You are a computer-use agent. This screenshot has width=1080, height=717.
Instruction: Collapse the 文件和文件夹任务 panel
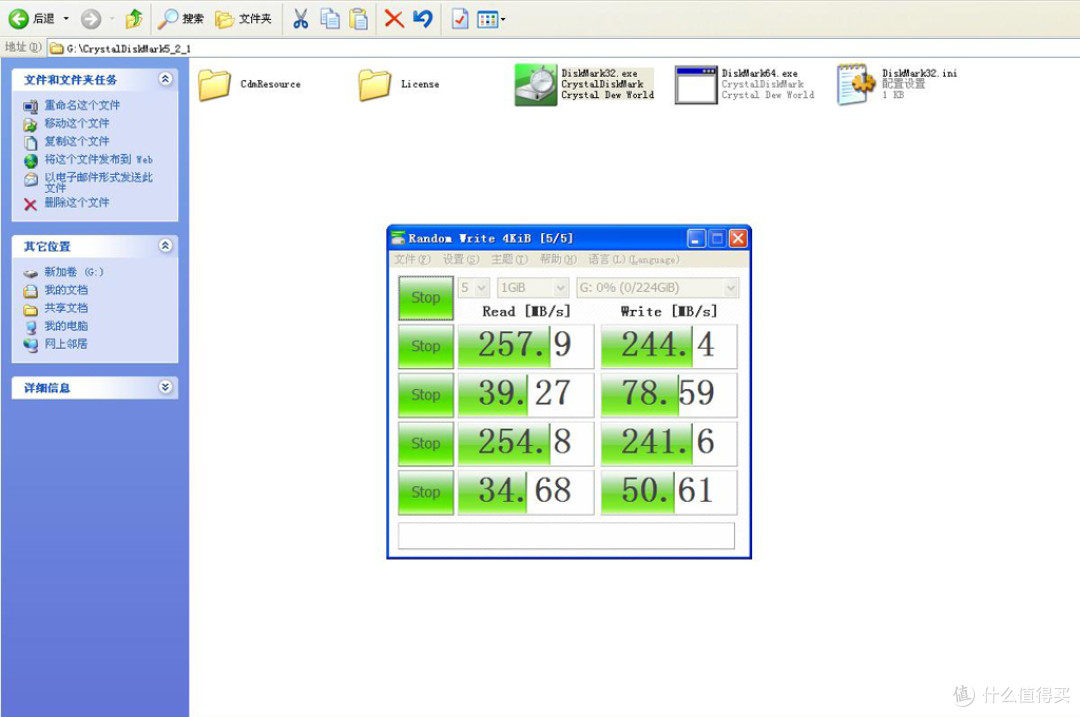click(x=165, y=79)
